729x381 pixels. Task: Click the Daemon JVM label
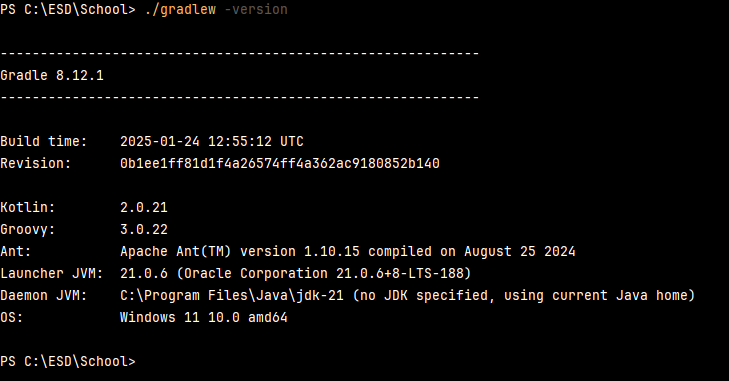click(44, 295)
